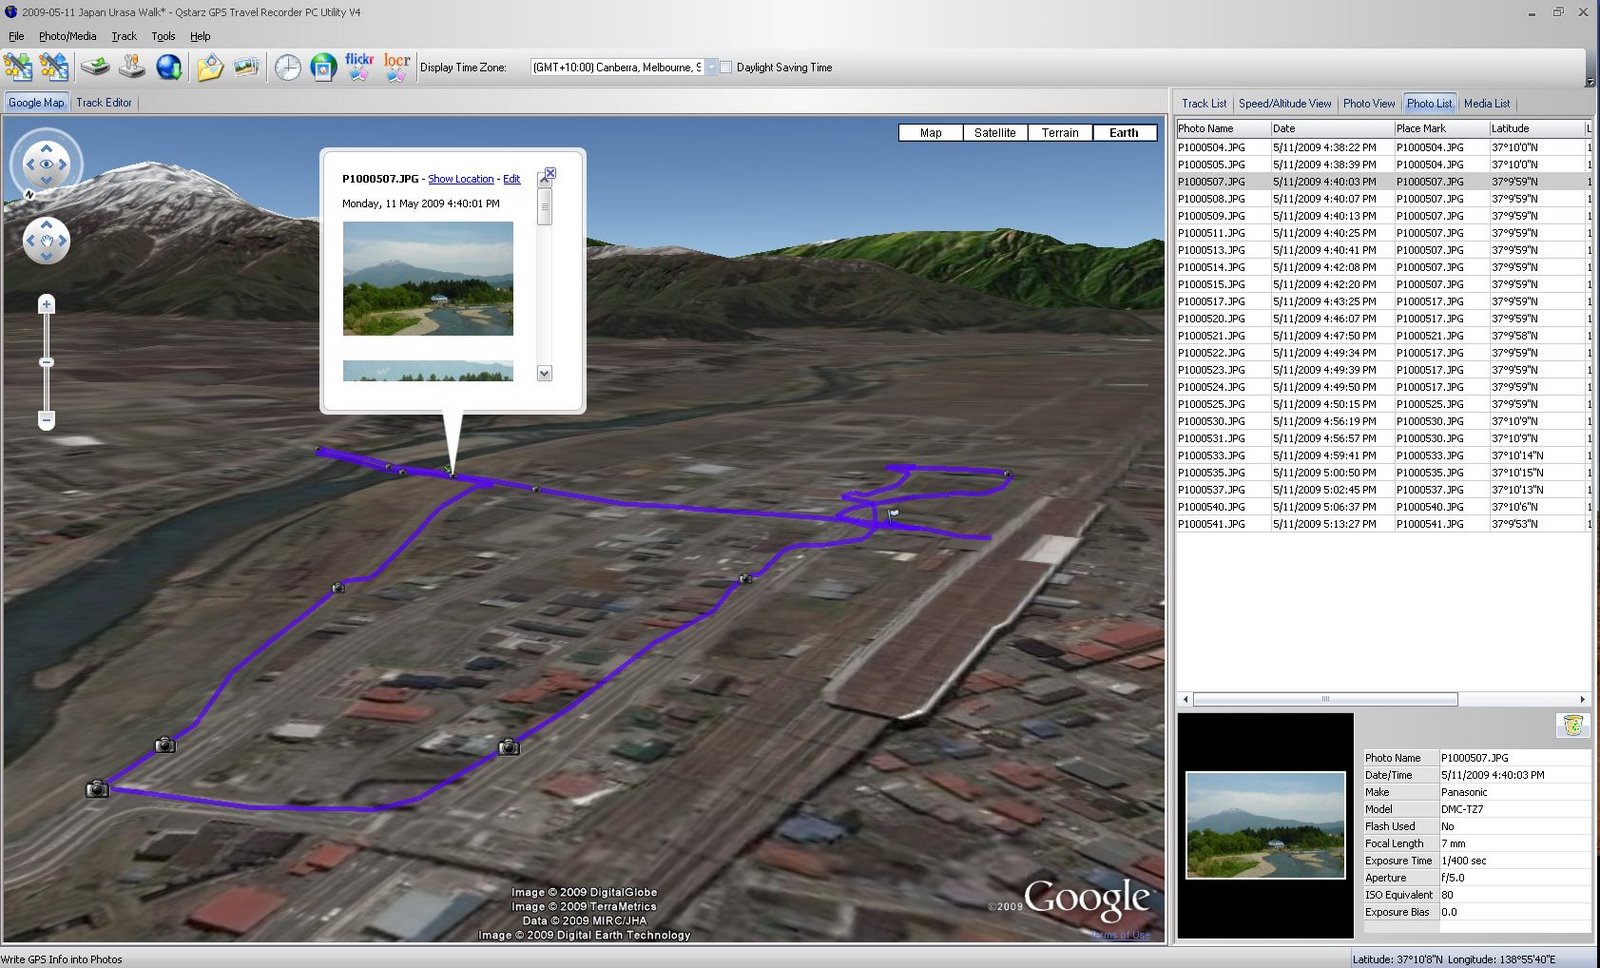Click the import wizard toolbar icon

coord(18,67)
